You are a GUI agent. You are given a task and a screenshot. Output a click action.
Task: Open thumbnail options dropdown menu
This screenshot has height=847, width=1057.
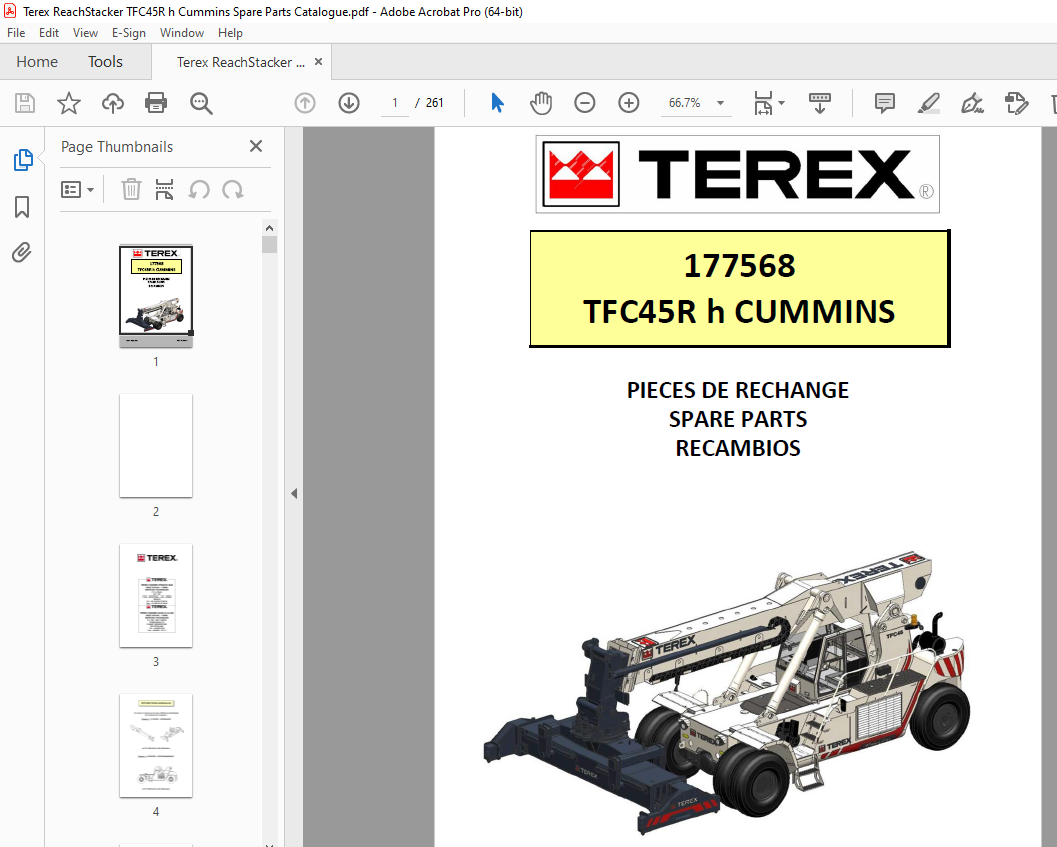[x=77, y=189]
